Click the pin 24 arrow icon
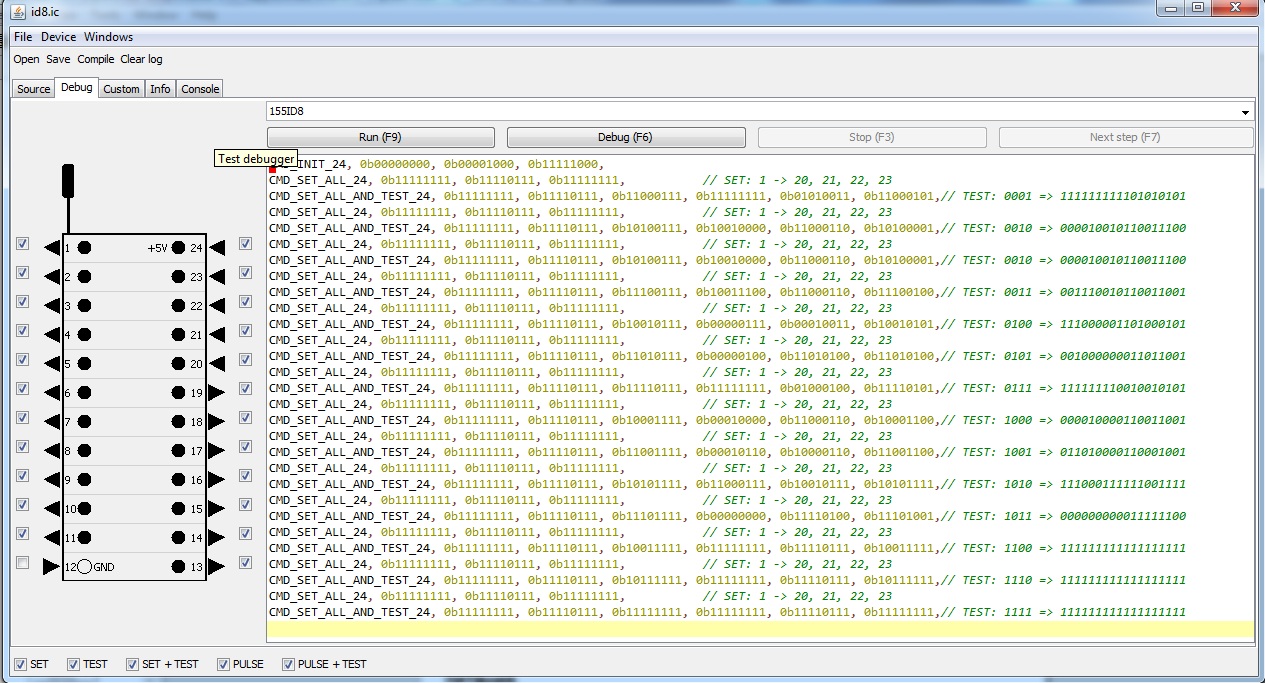Image resolution: width=1265 pixels, height=683 pixels. click(217, 247)
